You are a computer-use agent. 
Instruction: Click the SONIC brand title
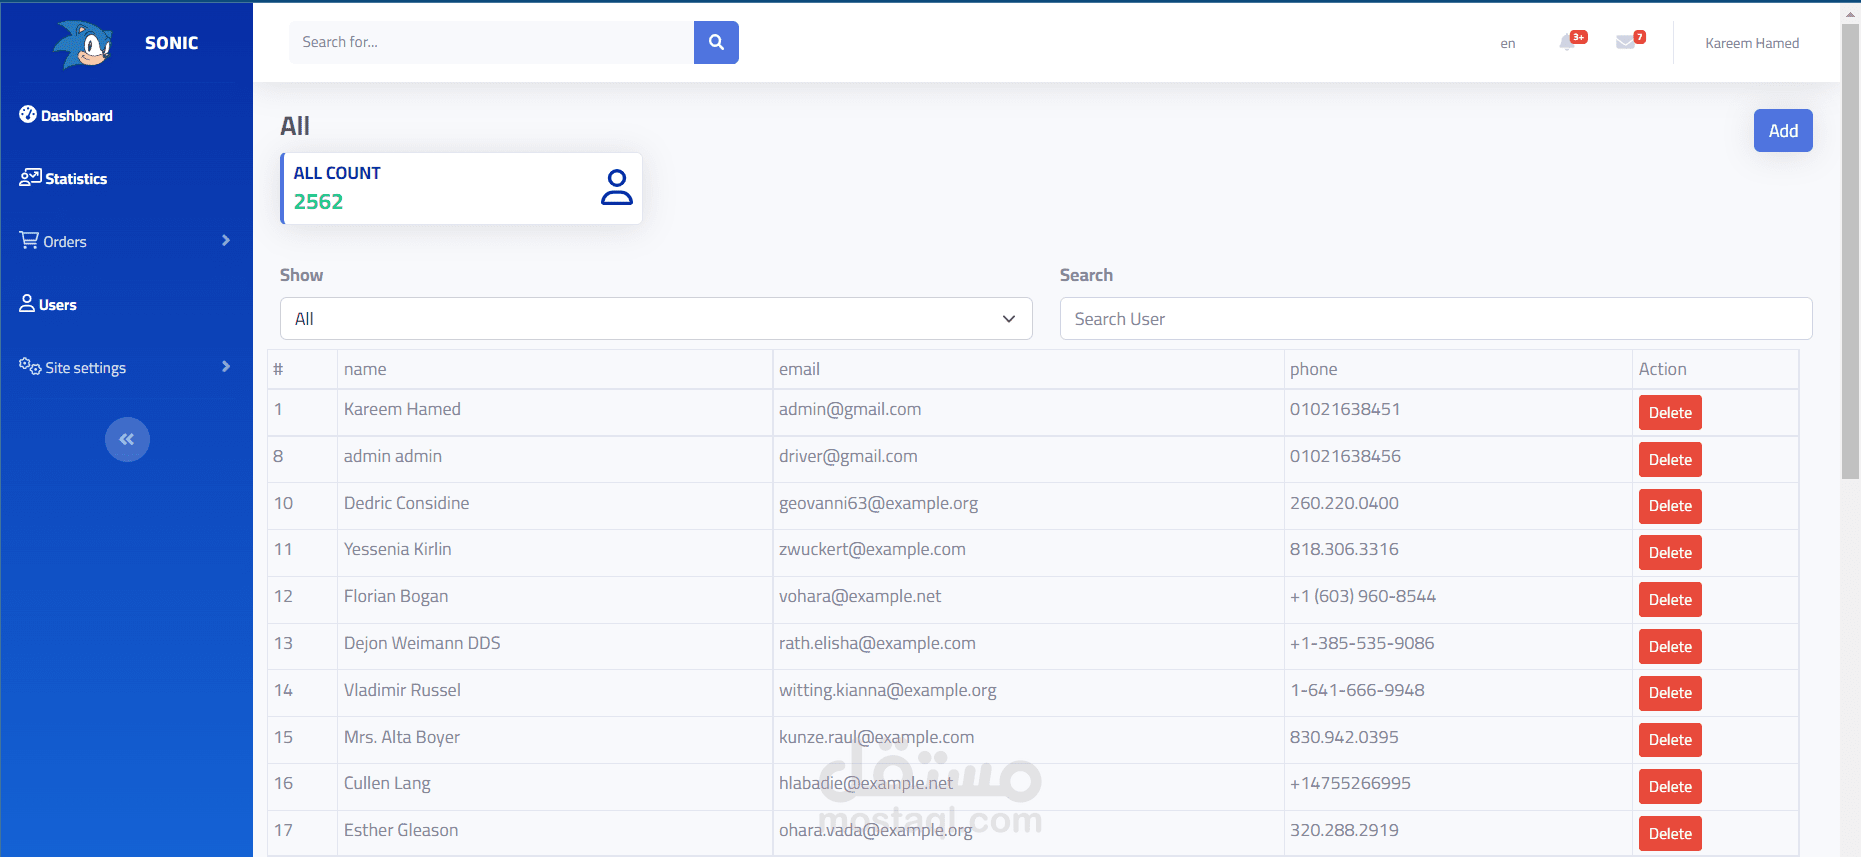click(x=172, y=43)
